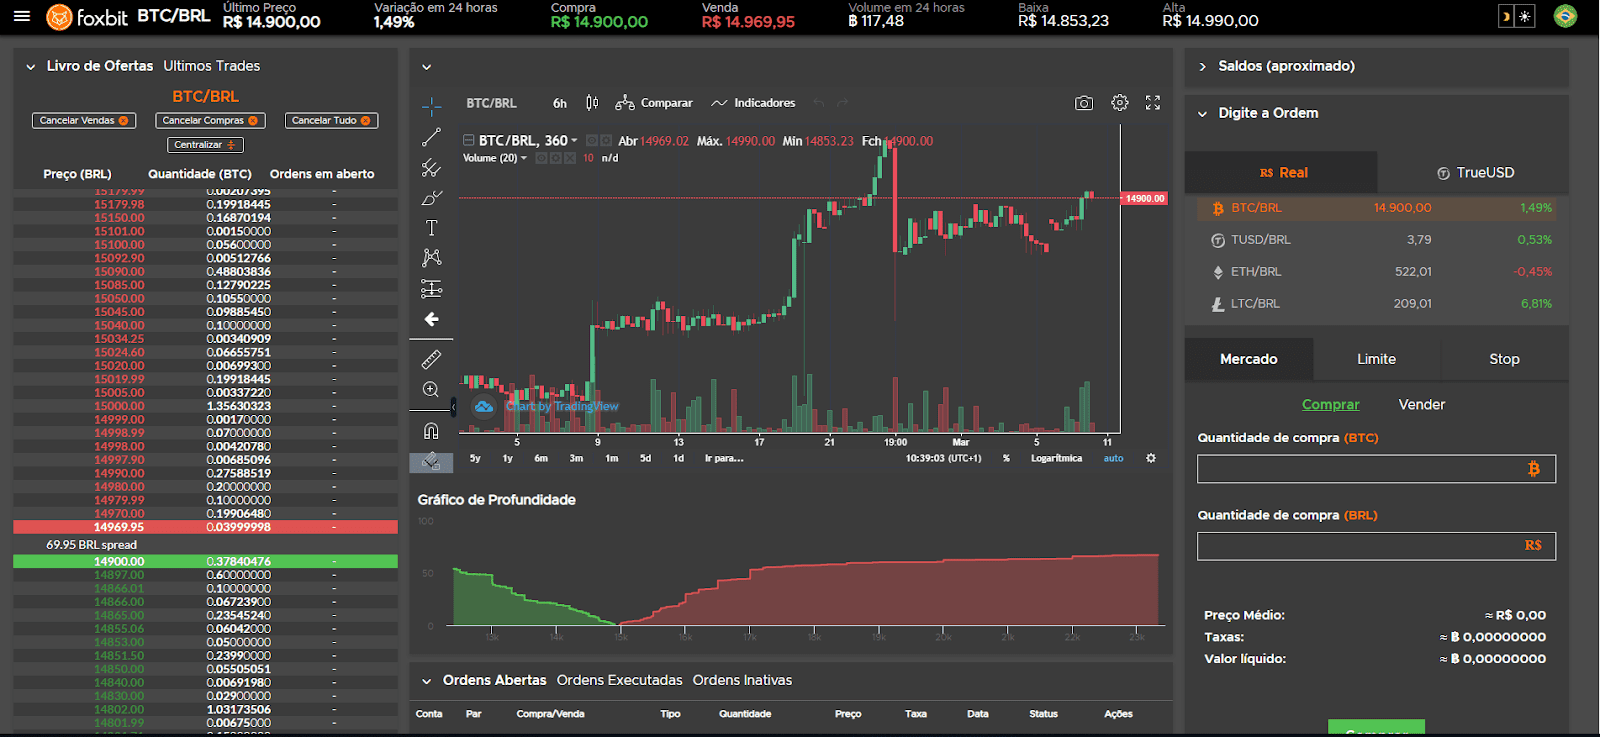Click the foxbit logo

(87, 17)
